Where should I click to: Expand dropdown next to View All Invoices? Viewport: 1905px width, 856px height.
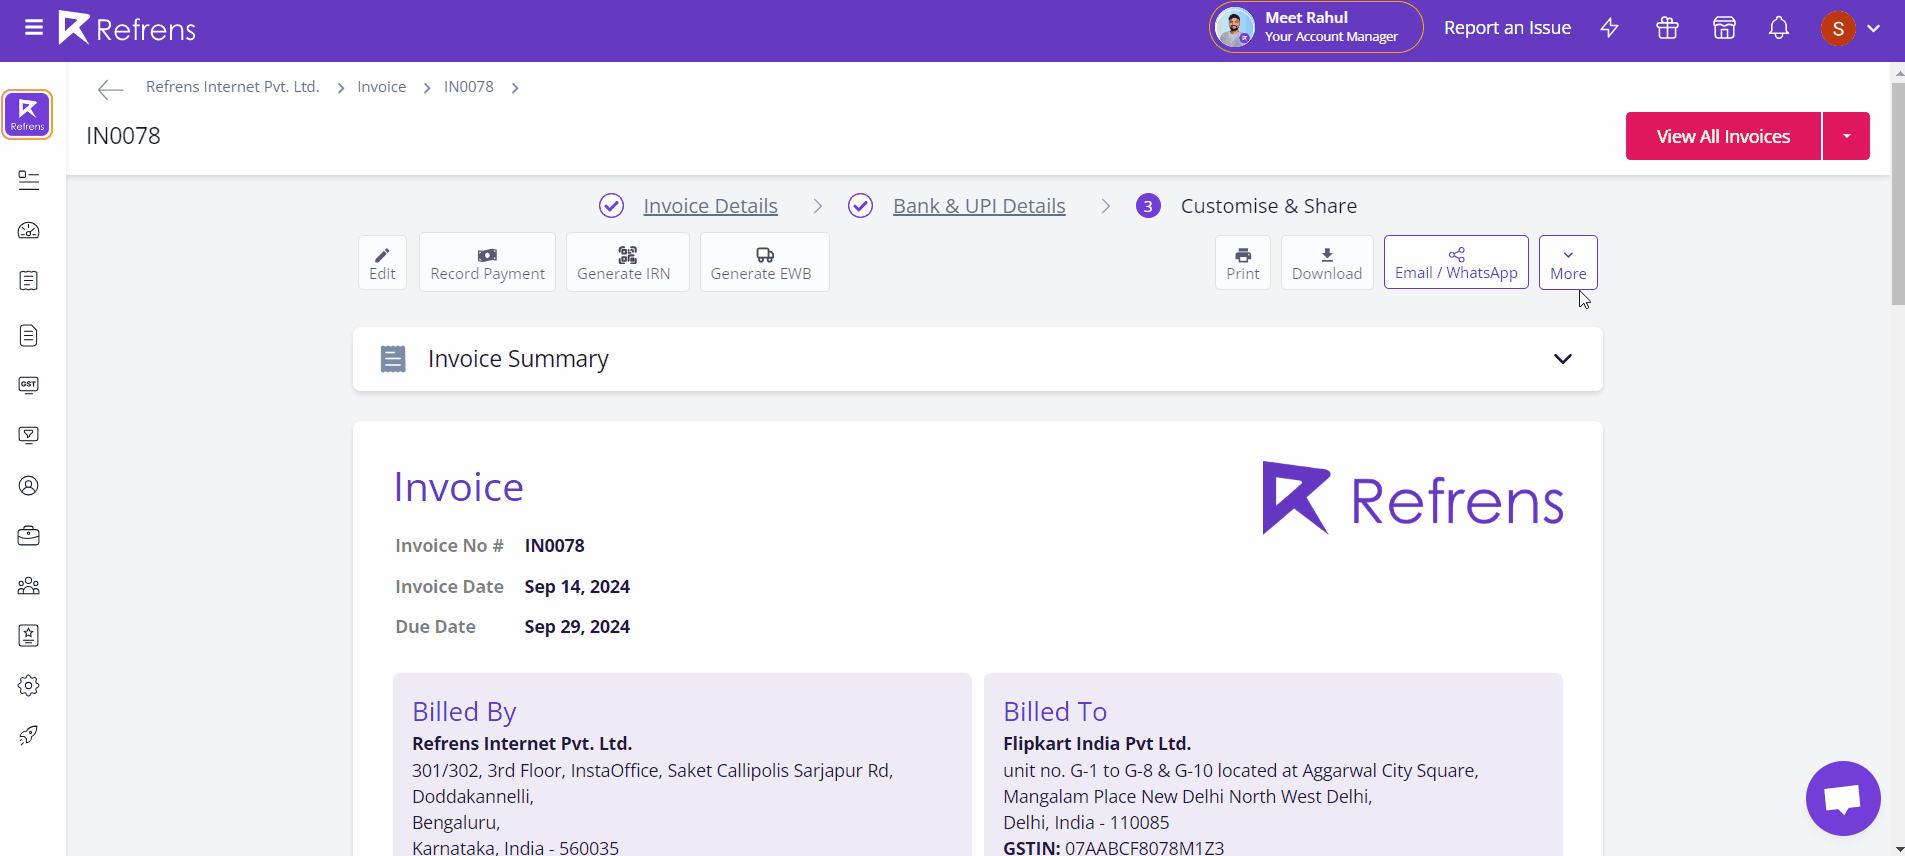(x=1846, y=136)
